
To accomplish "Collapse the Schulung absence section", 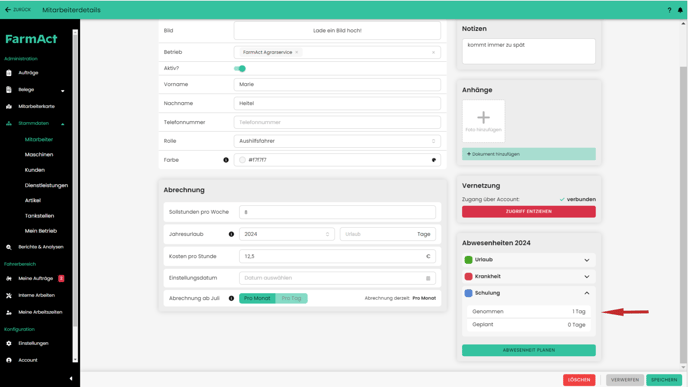I will pos(587,293).
